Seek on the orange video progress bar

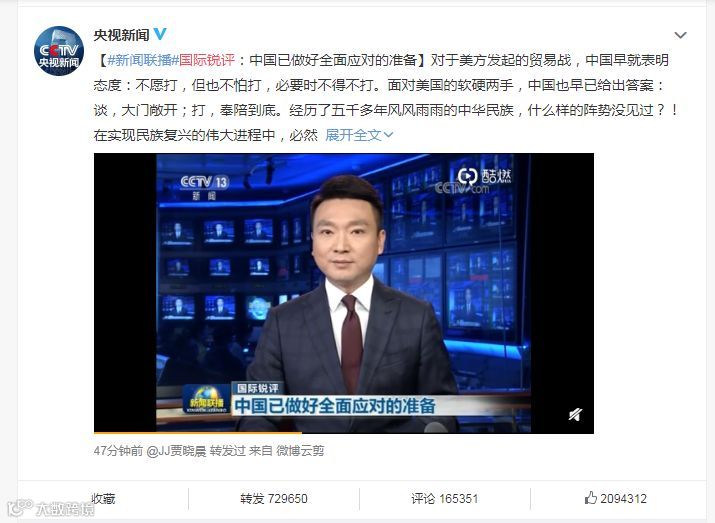344,432
